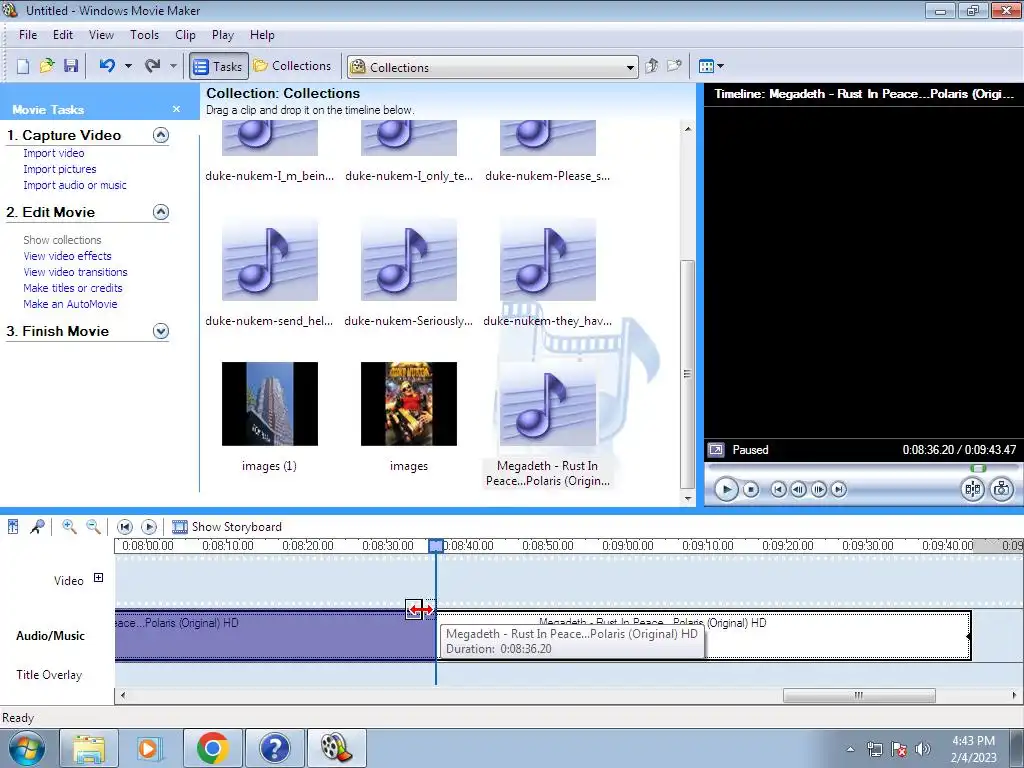The height and width of the screenshot is (768, 1024).
Task: Create a new project with the blank page icon
Action: click(x=23, y=66)
